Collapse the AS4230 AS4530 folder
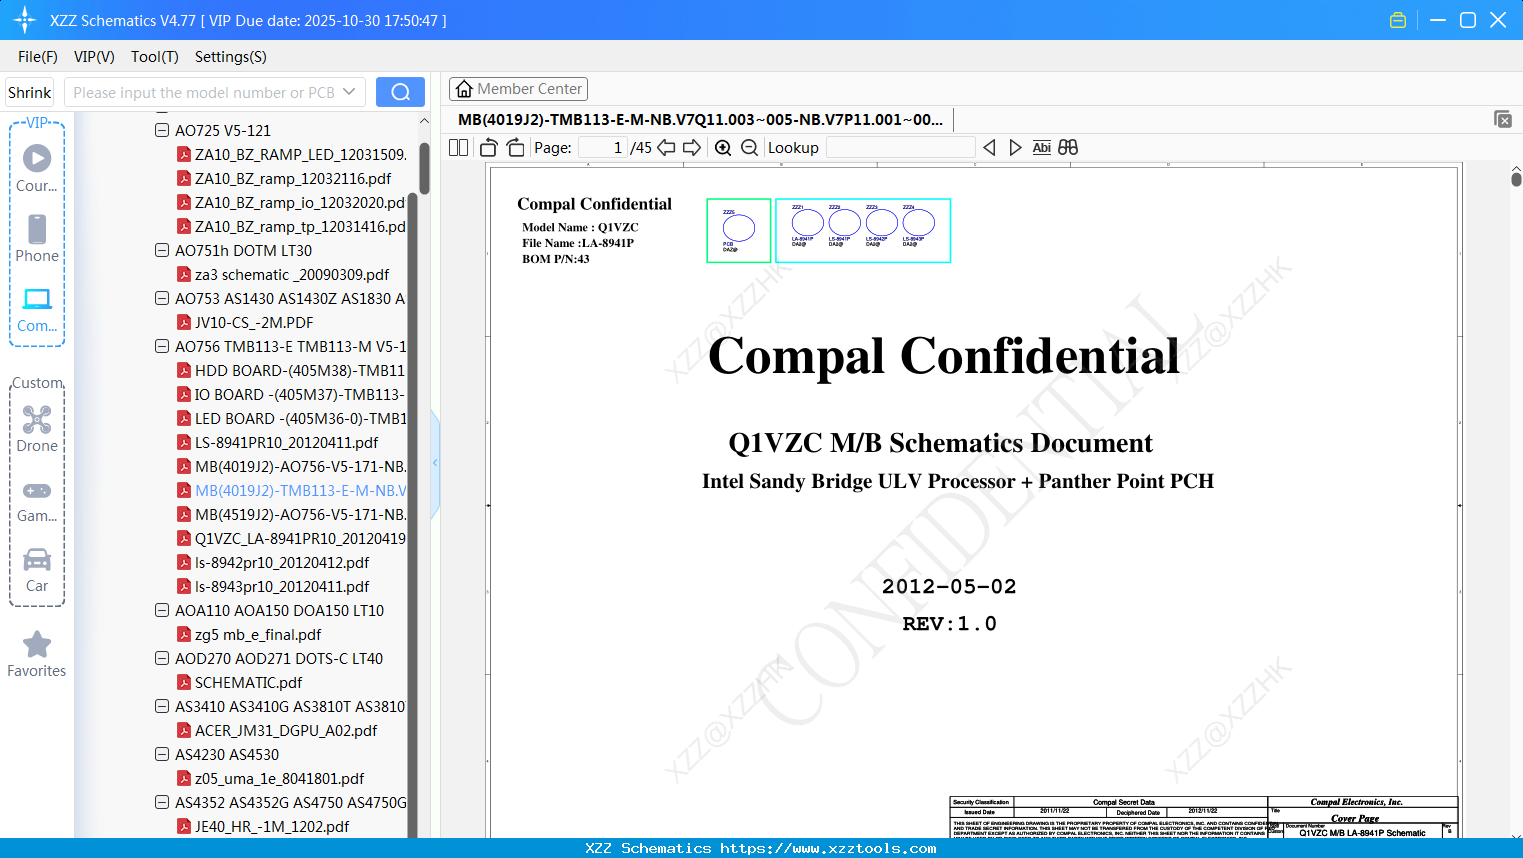This screenshot has height=858, width=1523. pyautogui.click(x=162, y=754)
